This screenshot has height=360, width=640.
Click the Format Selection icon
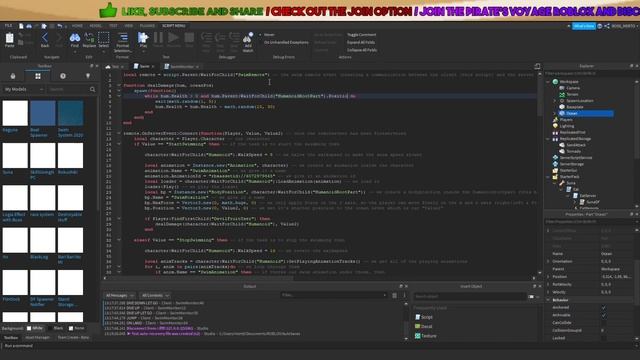122,38
